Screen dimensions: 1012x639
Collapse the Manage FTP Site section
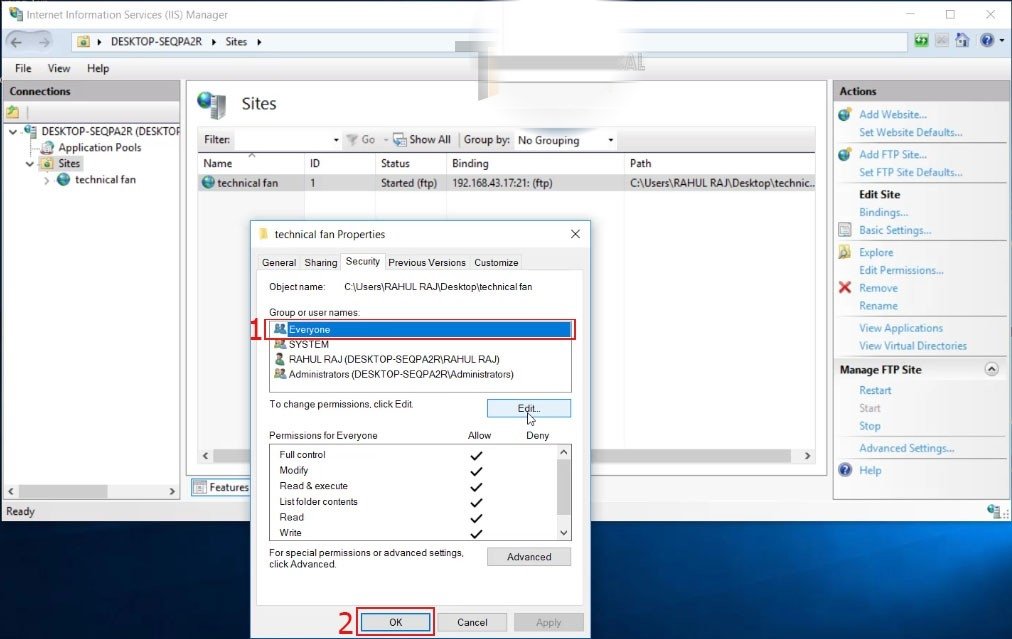[991, 369]
